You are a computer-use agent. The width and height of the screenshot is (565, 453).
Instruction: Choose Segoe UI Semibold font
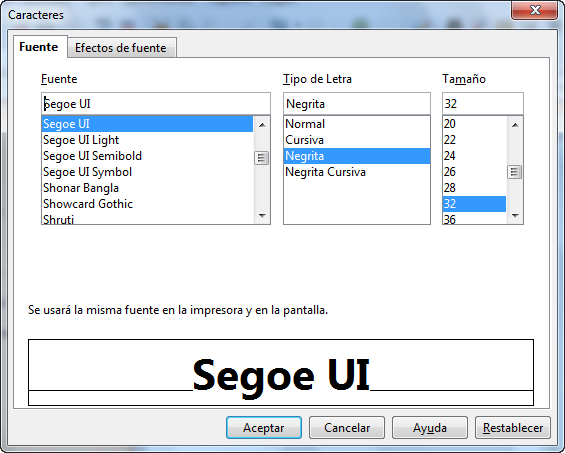click(148, 156)
